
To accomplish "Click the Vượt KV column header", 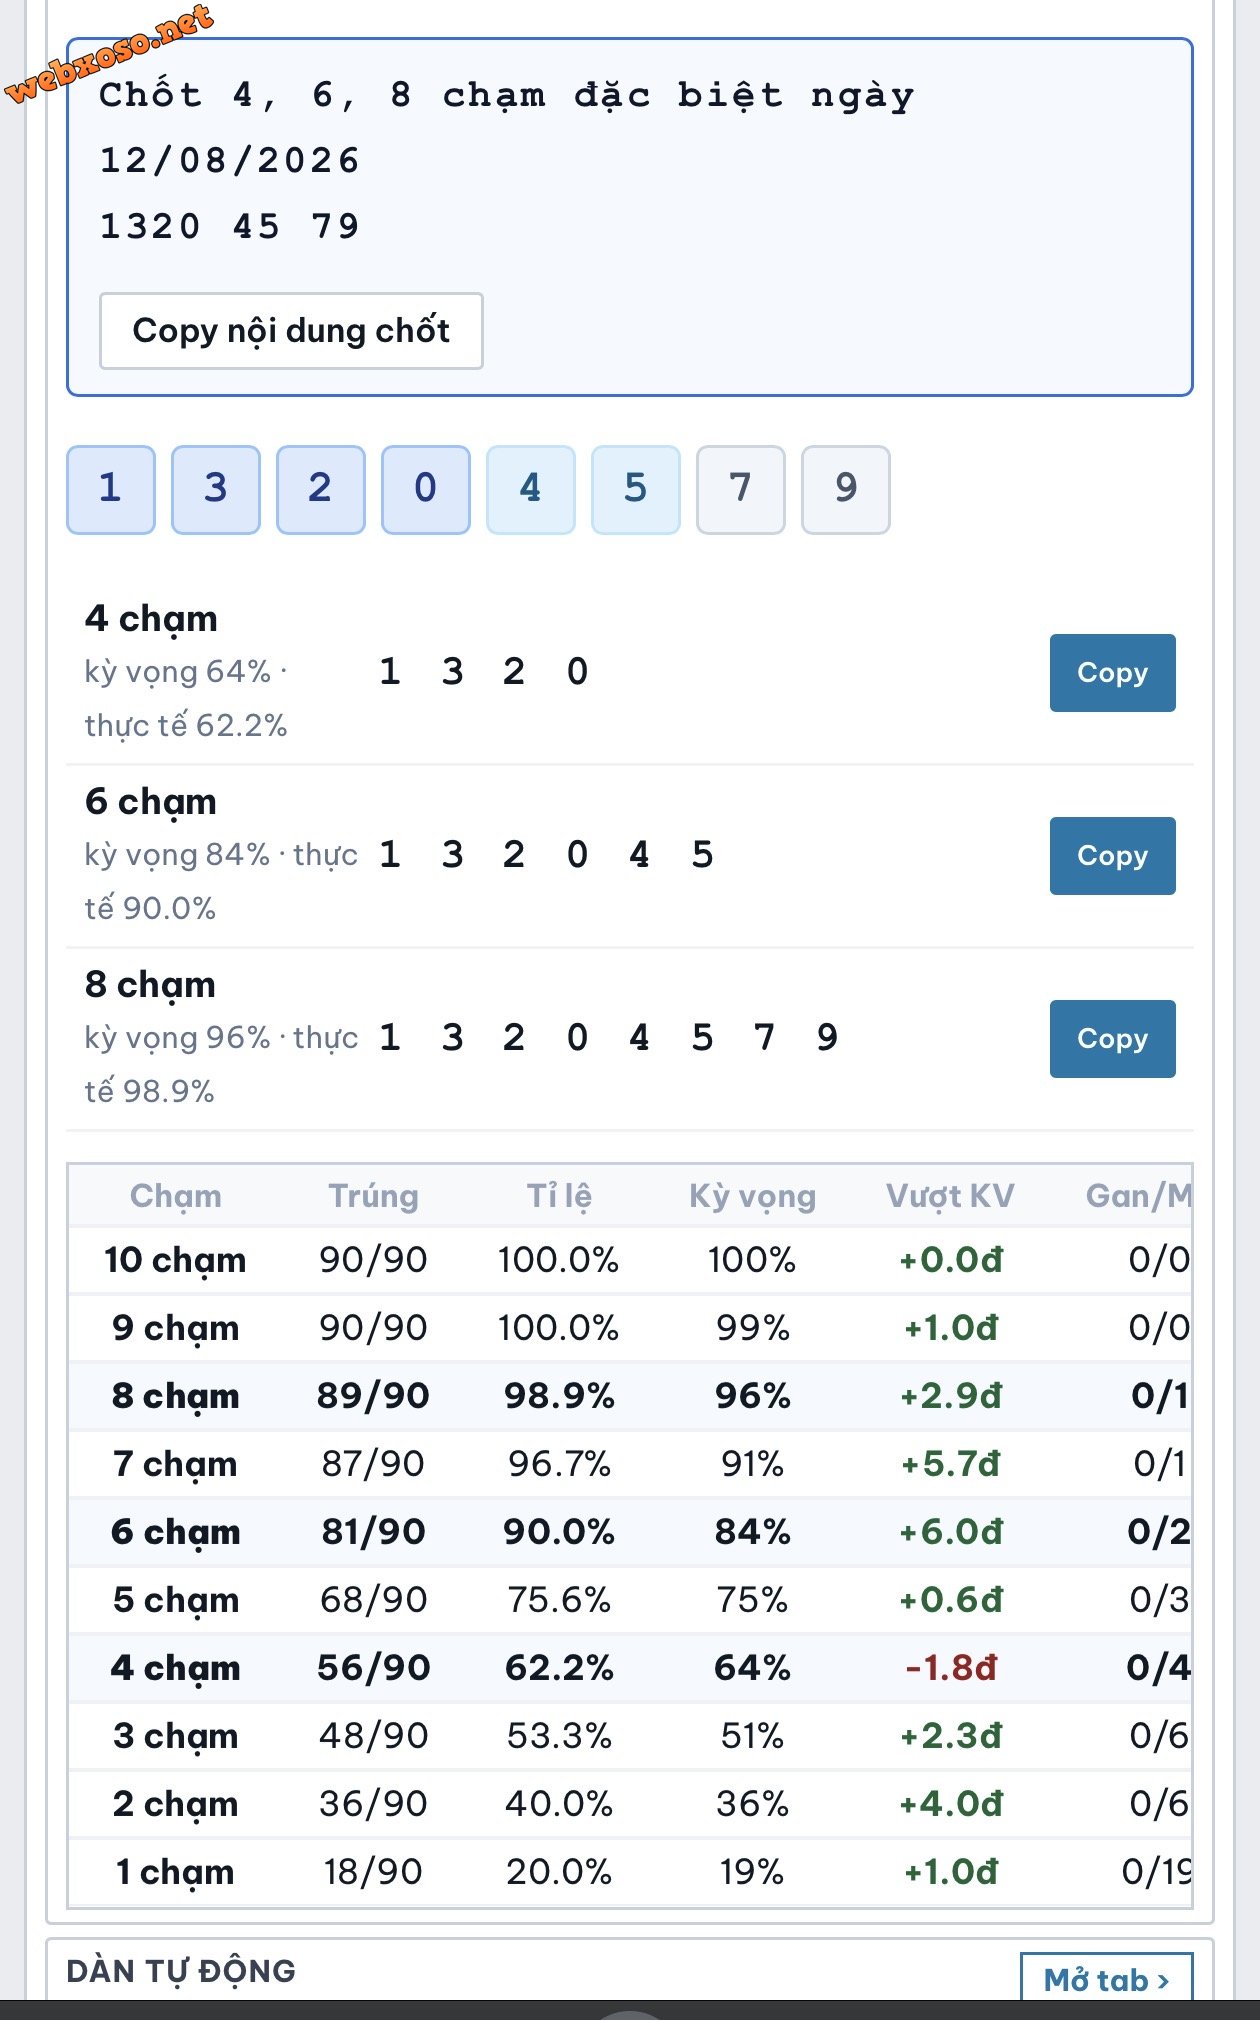I will (x=950, y=1196).
